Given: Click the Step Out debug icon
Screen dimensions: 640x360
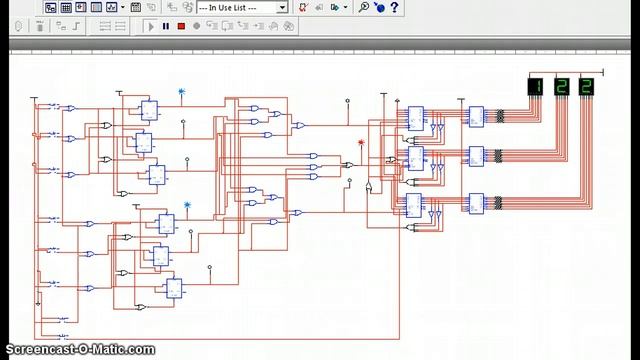Looking at the screenshot, I should coord(243,26).
